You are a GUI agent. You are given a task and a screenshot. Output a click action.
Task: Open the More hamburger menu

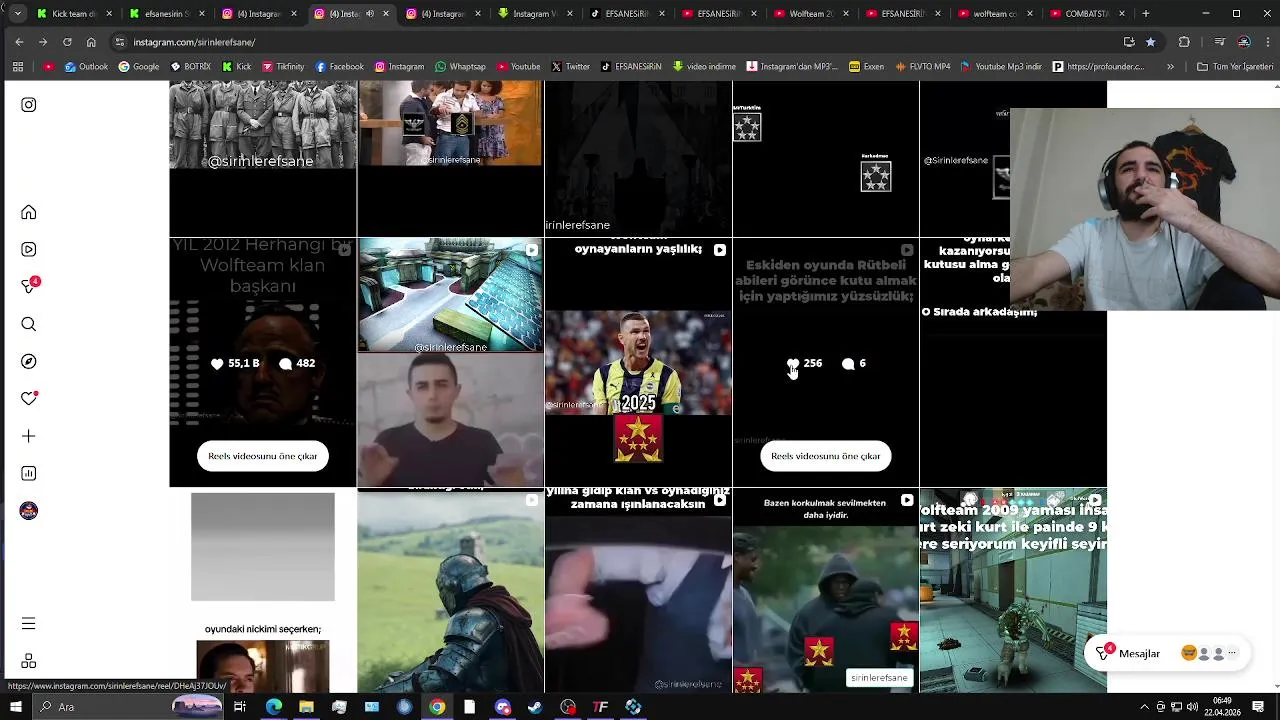click(x=29, y=623)
